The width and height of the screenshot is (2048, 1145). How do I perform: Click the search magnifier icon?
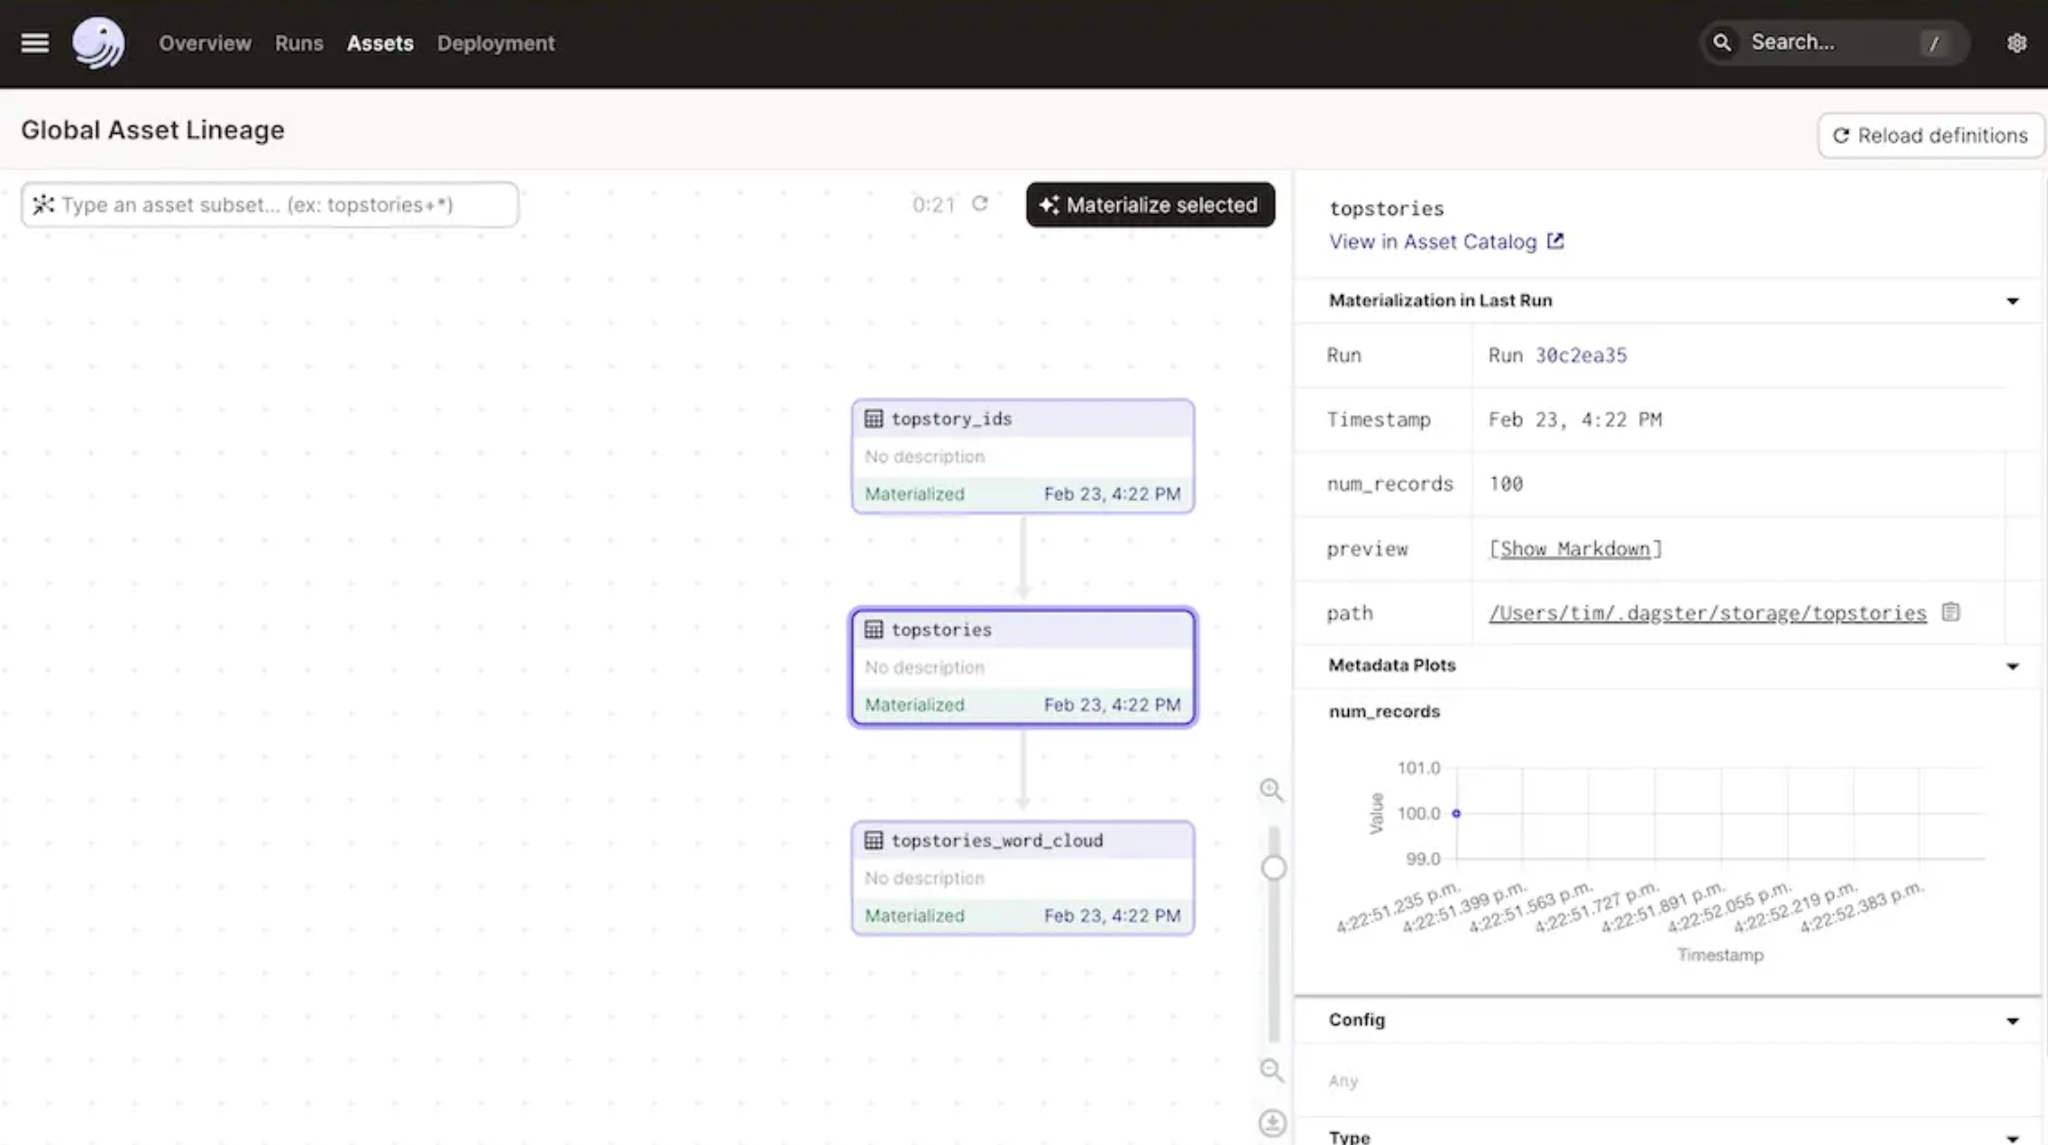click(x=1722, y=43)
